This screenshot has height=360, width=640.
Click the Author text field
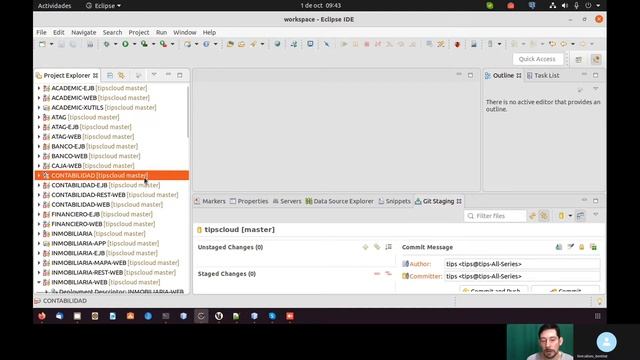tap(522, 264)
